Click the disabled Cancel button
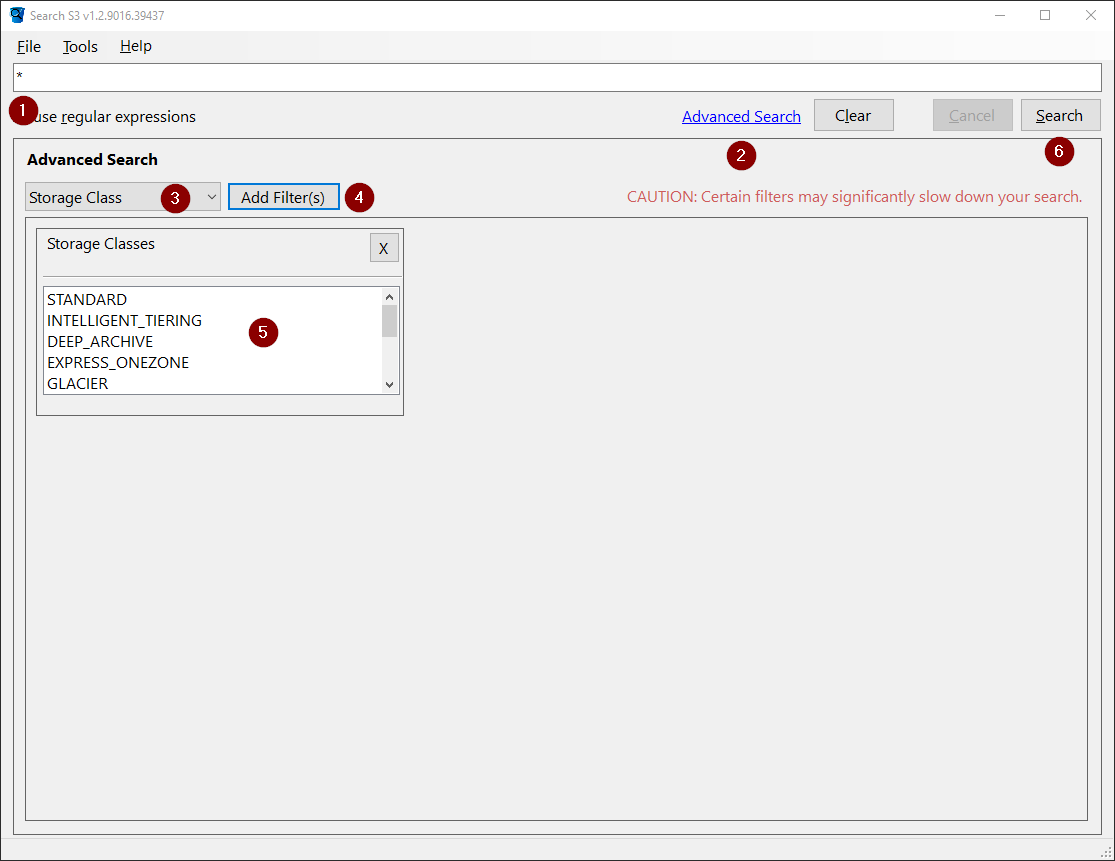 click(x=972, y=115)
